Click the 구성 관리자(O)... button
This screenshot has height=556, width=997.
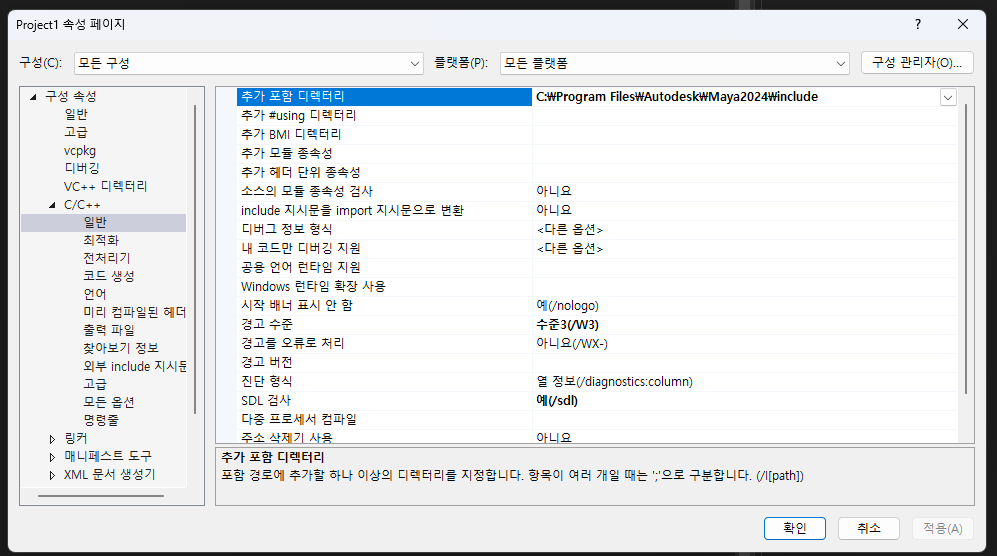click(917, 62)
